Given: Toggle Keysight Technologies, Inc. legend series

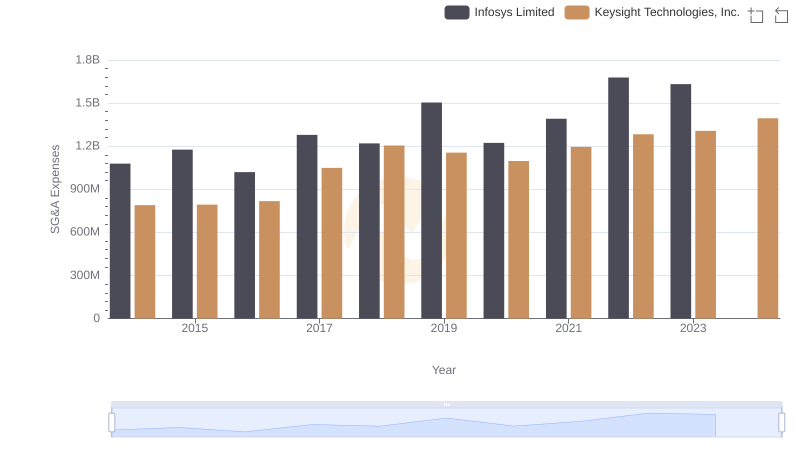Looking at the screenshot, I should 652,12.
